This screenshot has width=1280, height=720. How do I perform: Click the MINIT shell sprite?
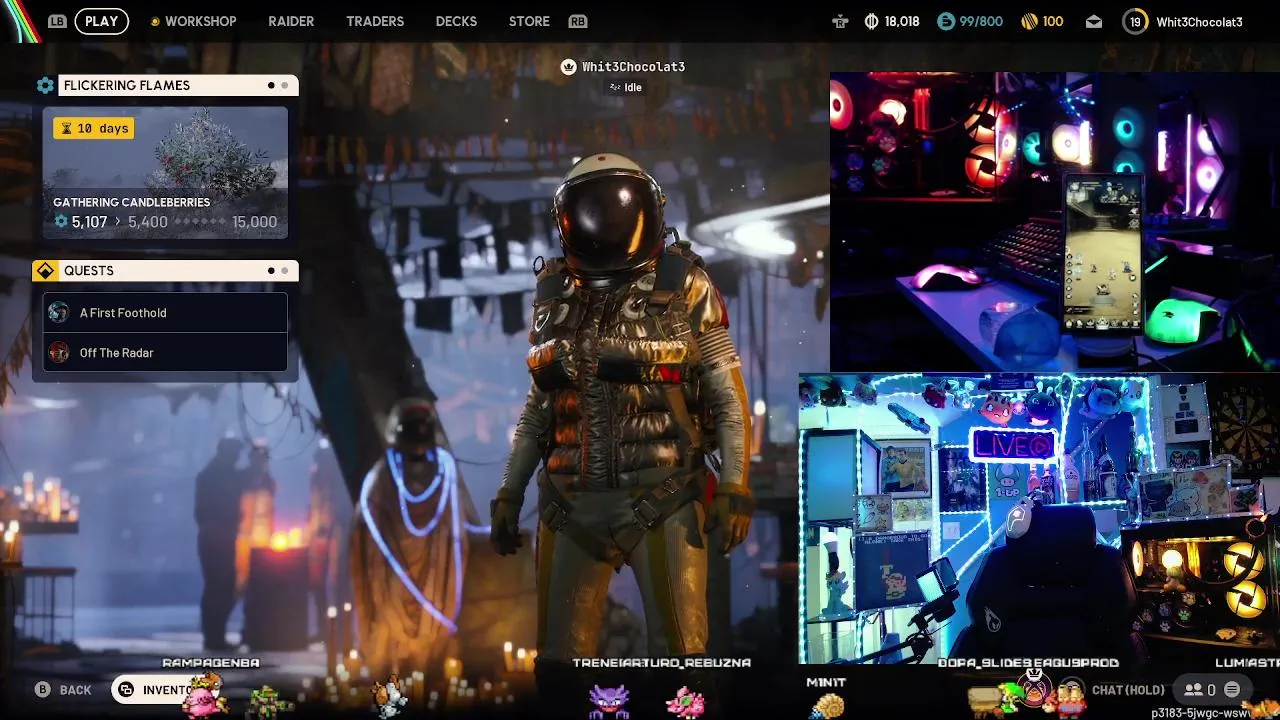click(826, 706)
